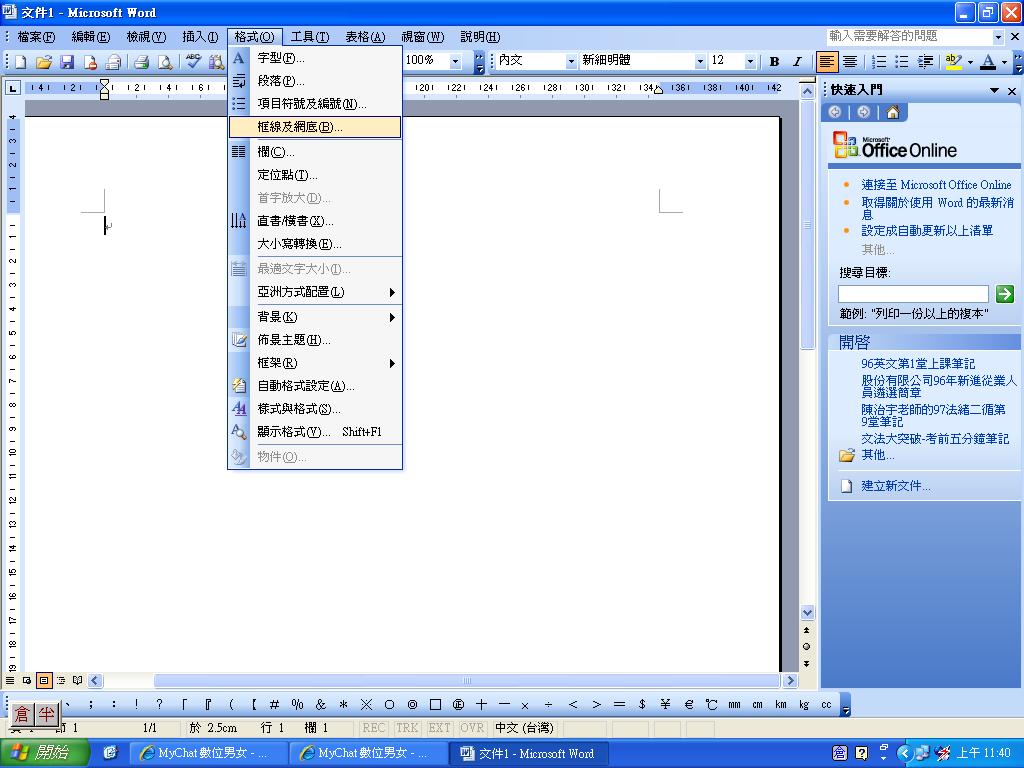Expand the 亞洲方式配置 submenu
This screenshot has height=768, width=1024.
[x=315, y=292]
